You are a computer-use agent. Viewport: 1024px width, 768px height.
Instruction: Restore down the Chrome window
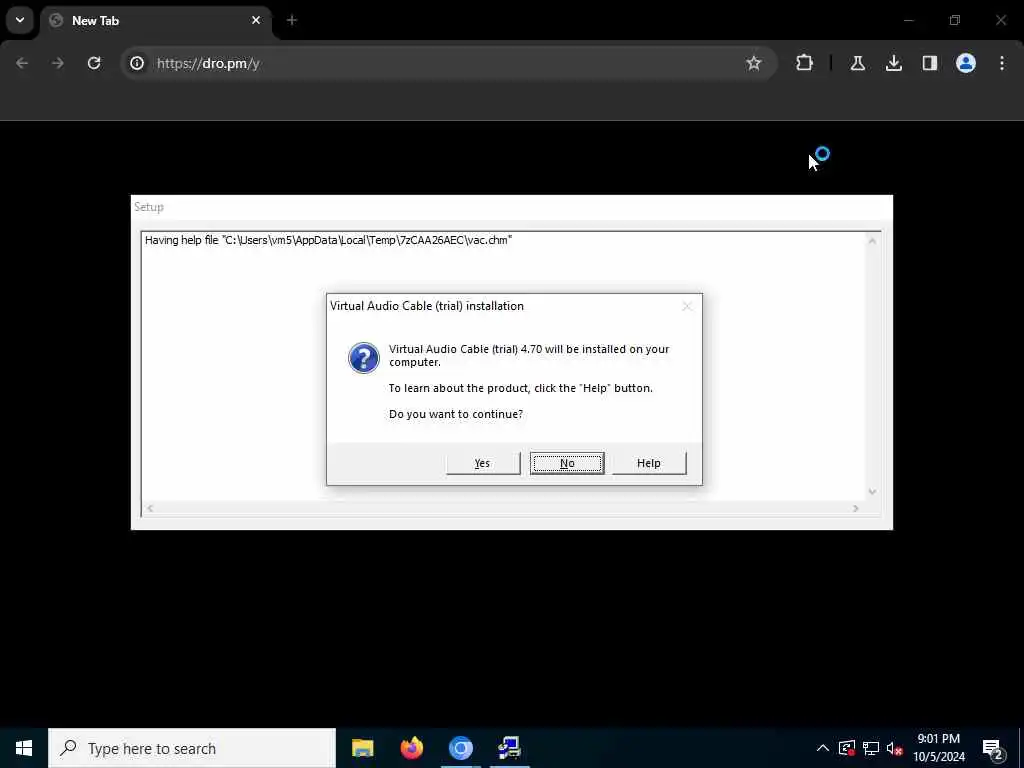pos(955,20)
